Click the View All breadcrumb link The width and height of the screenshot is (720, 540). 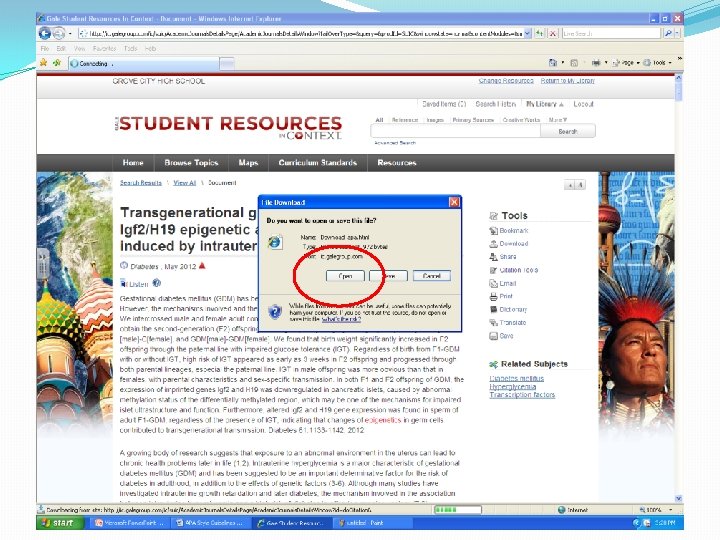185,183
